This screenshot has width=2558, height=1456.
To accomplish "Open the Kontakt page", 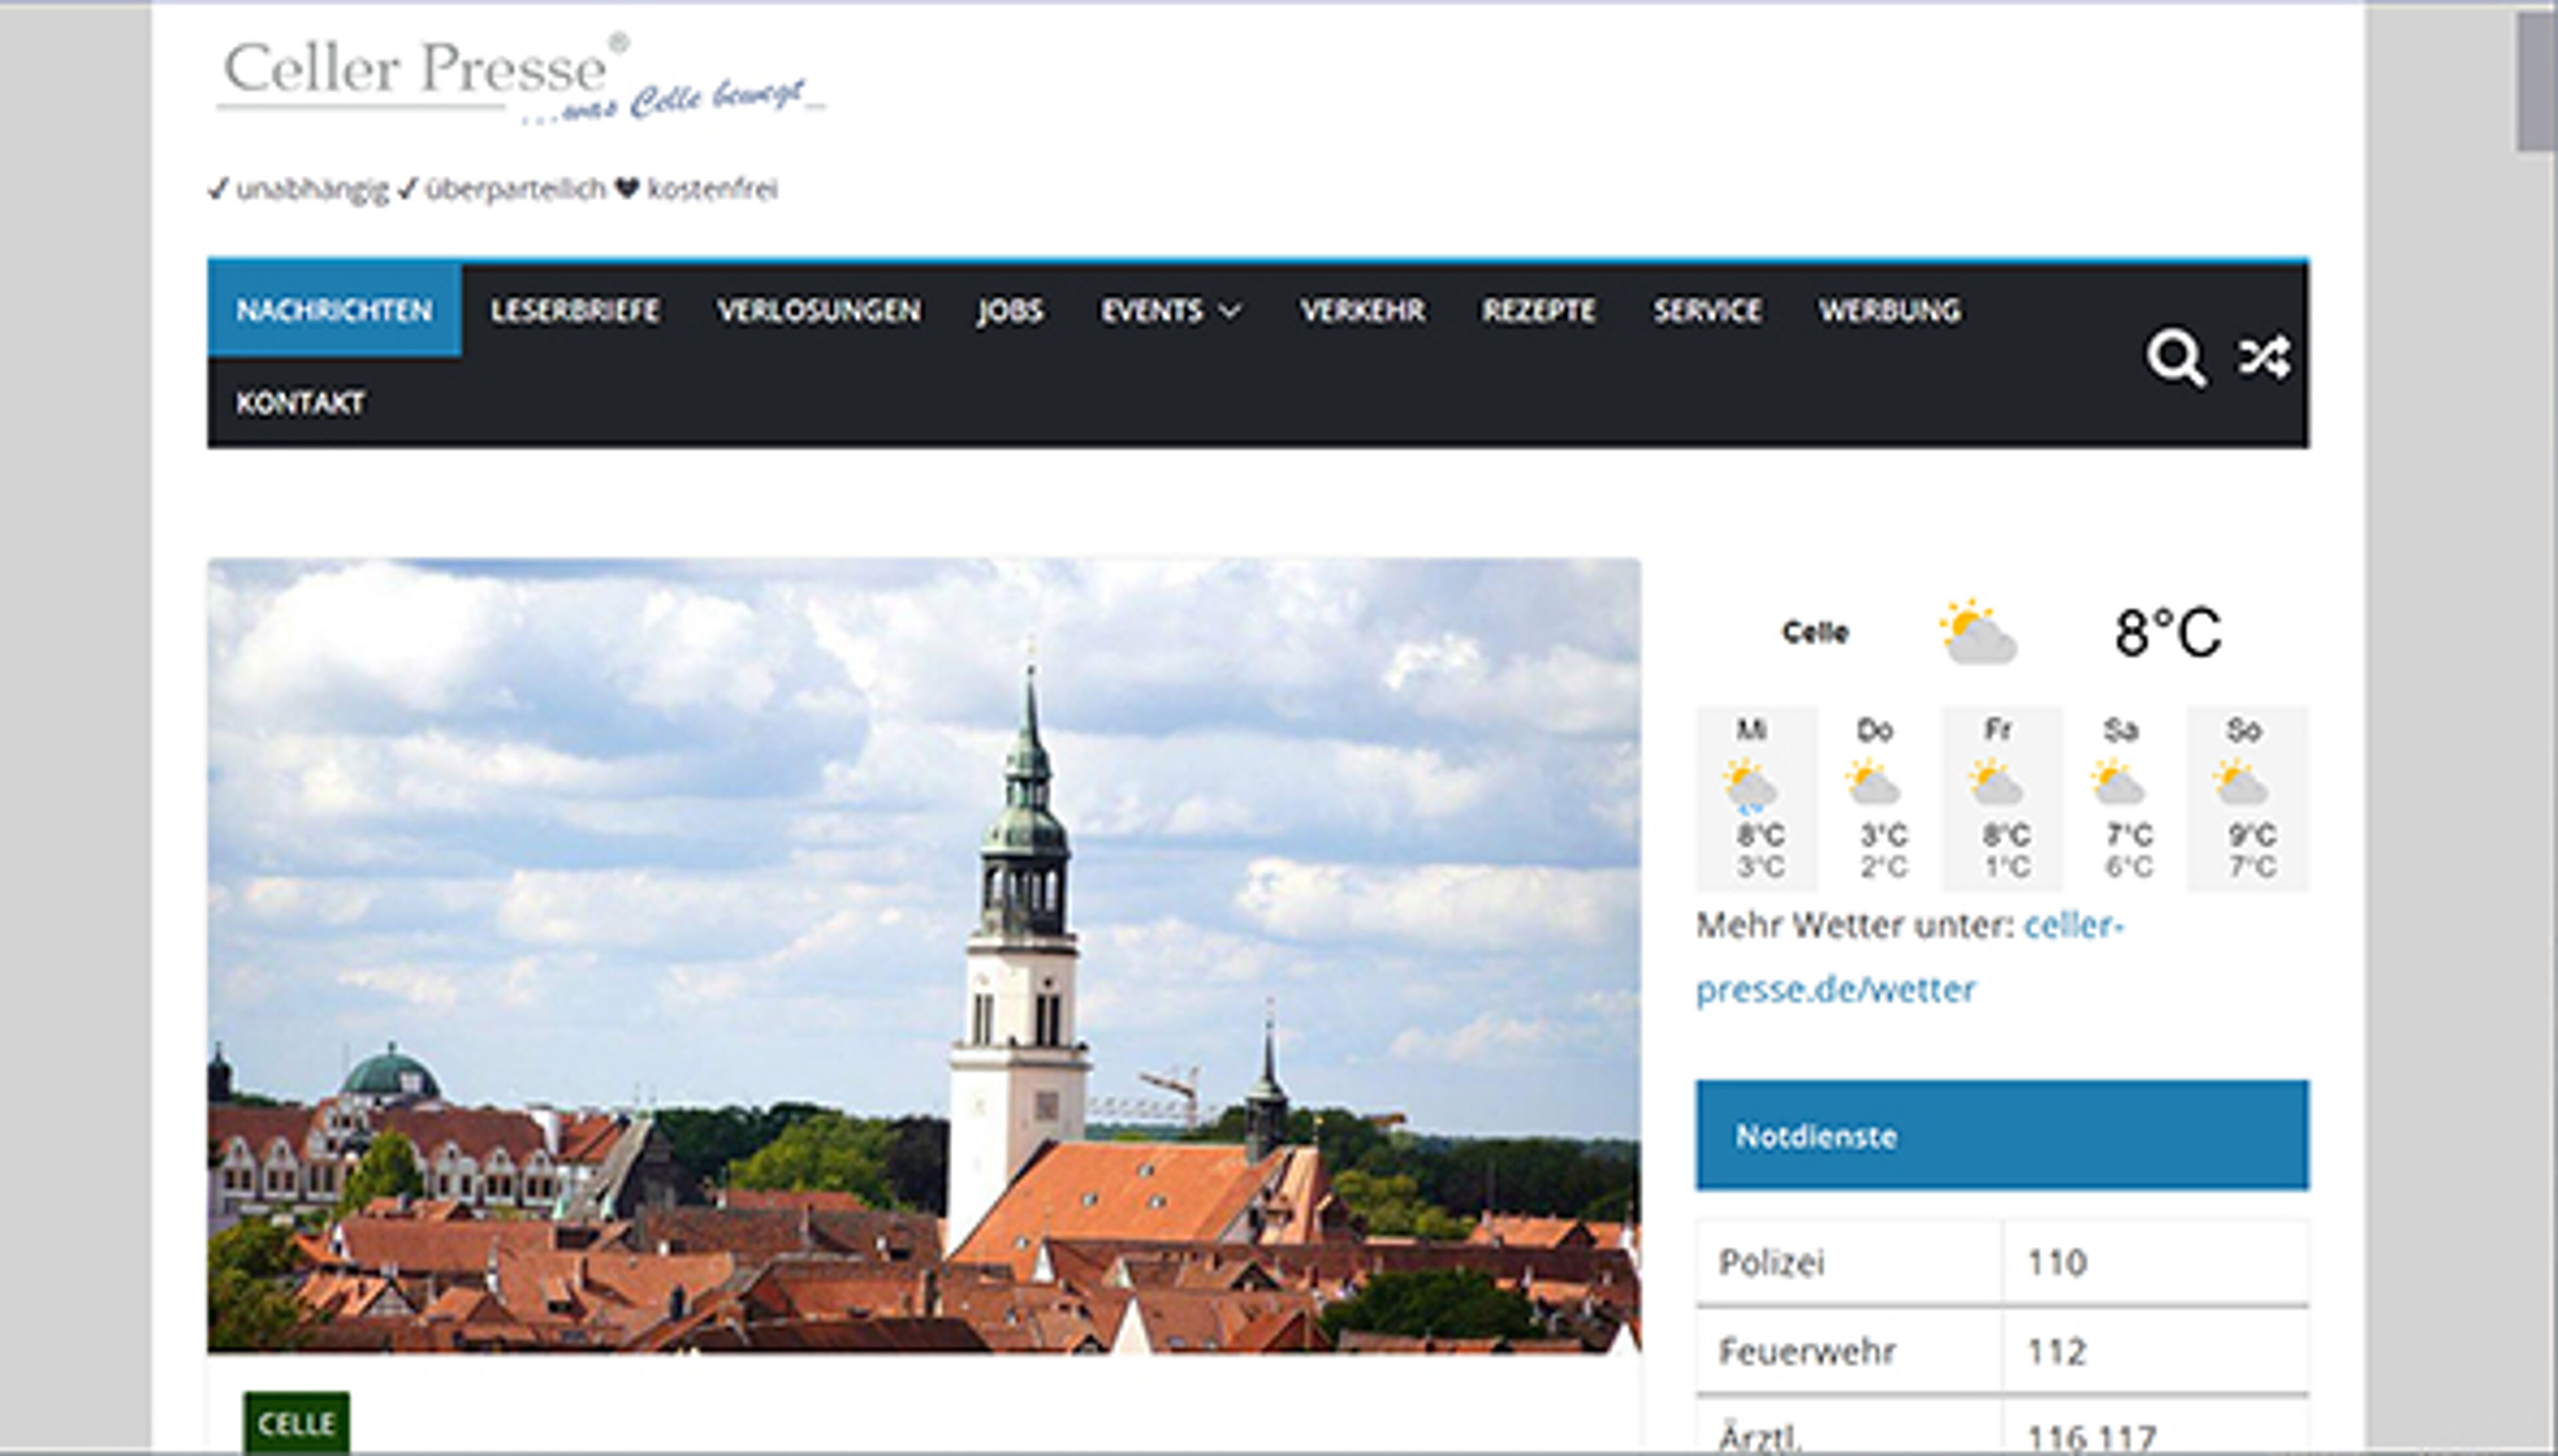I will [300, 403].
